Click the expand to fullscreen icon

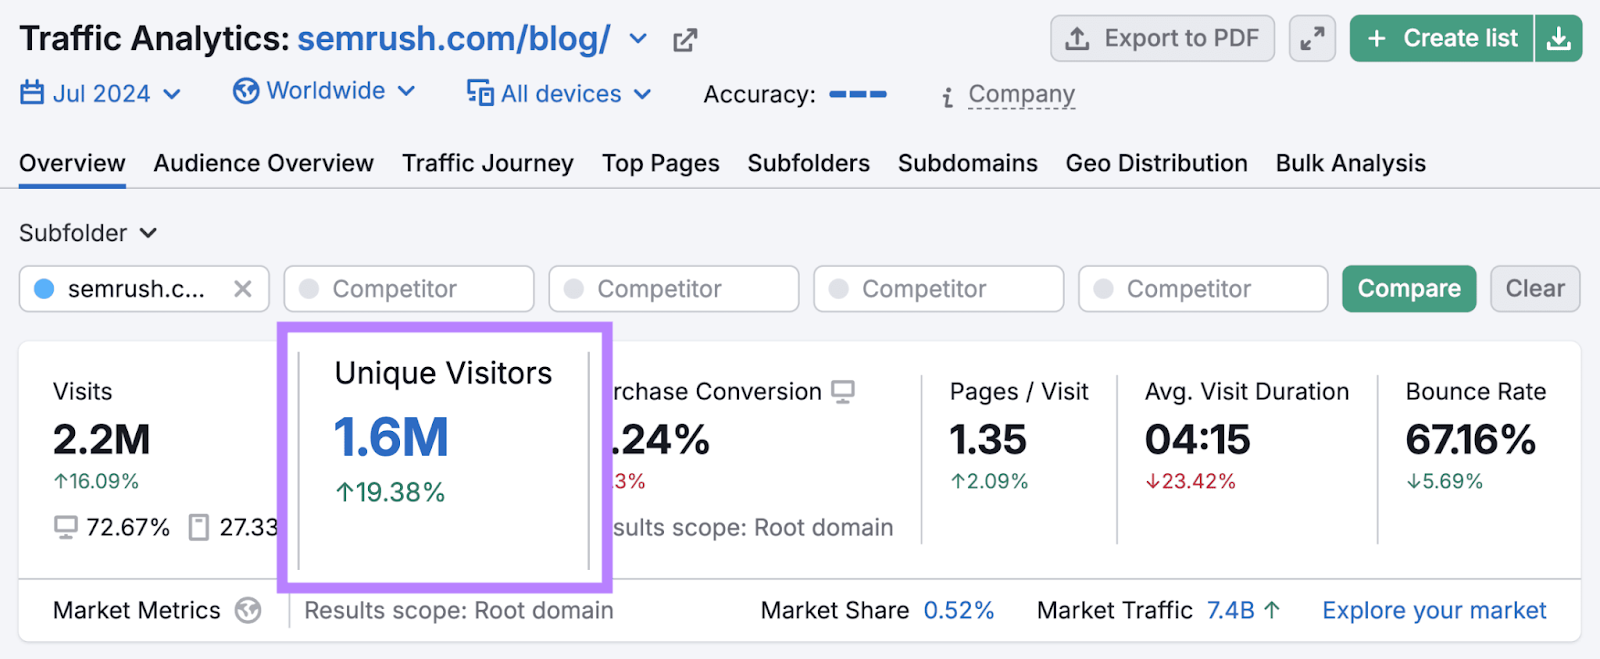tap(1312, 38)
